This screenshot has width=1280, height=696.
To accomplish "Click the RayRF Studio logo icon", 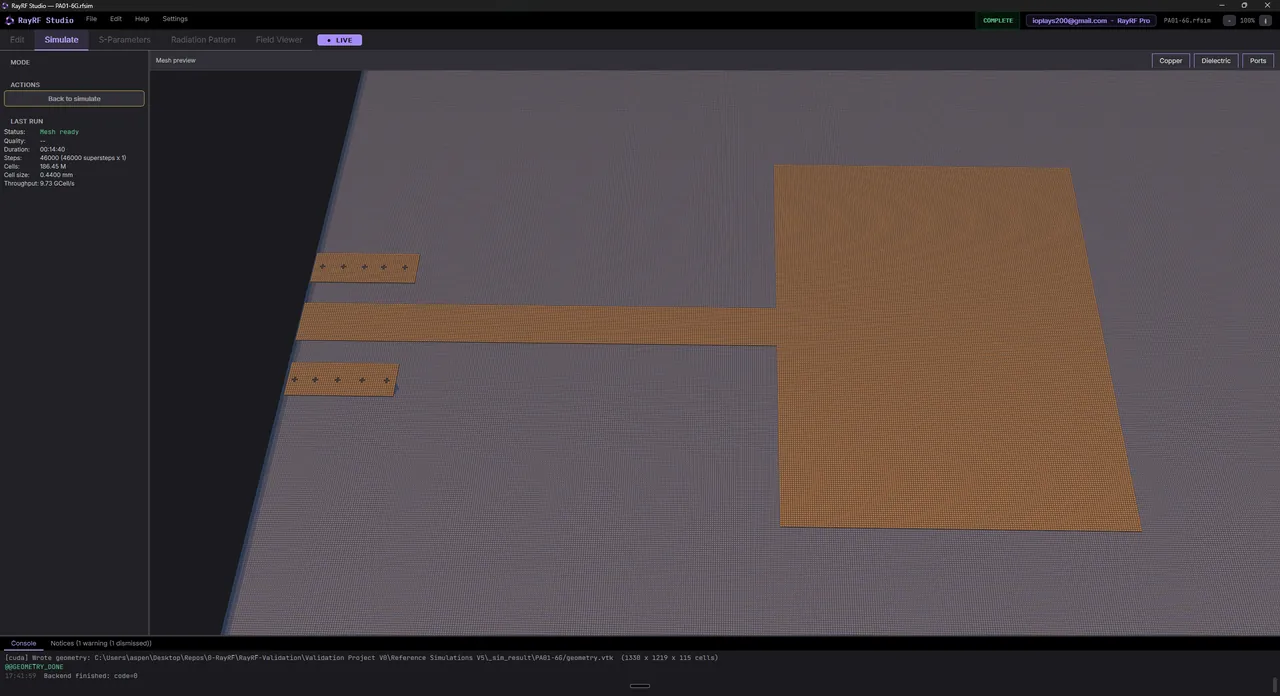I will click(10, 20).
